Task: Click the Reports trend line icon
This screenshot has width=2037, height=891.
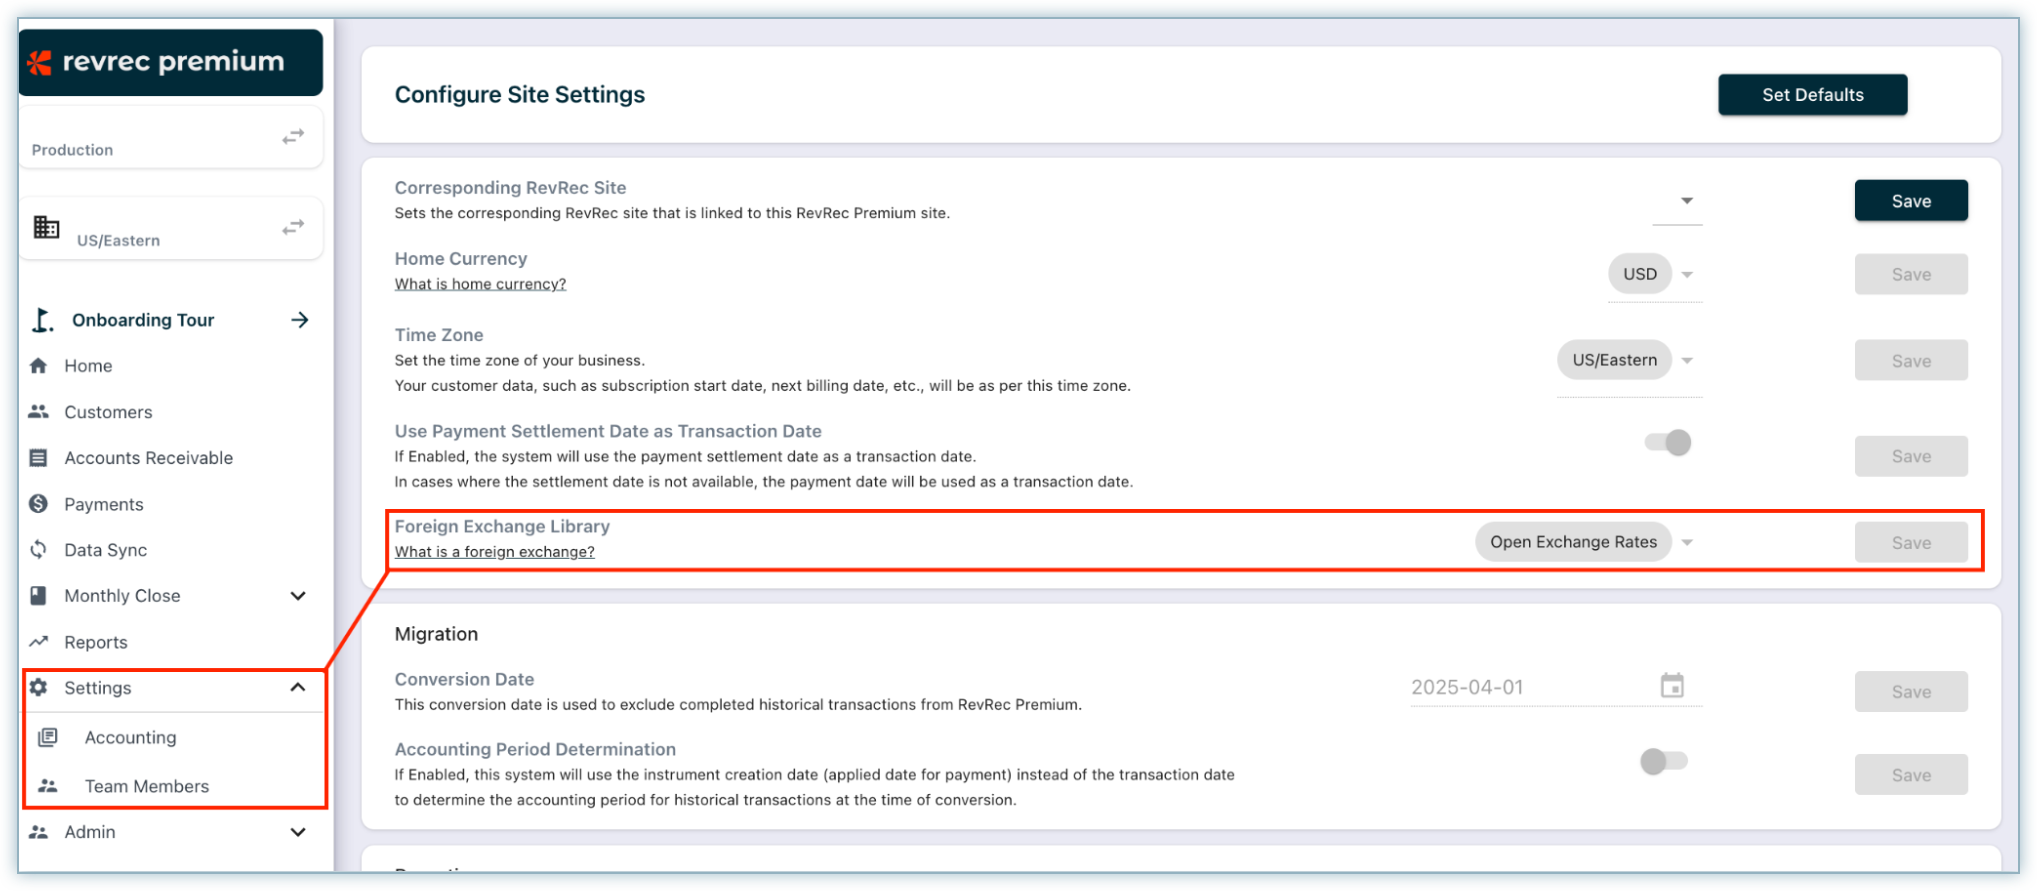Action: point(39,641)
